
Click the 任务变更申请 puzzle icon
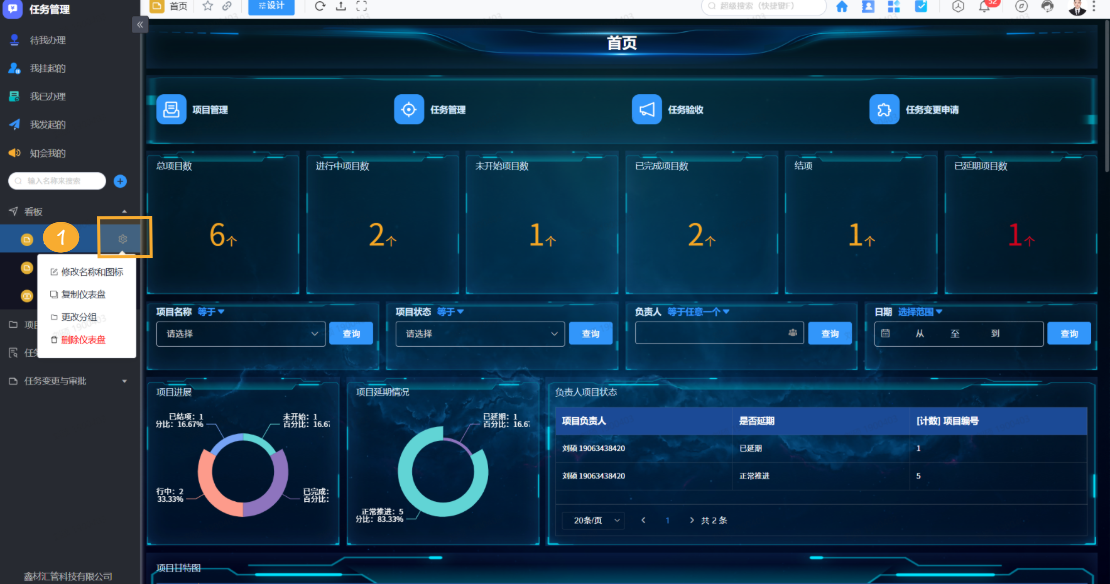coord(884,109)
